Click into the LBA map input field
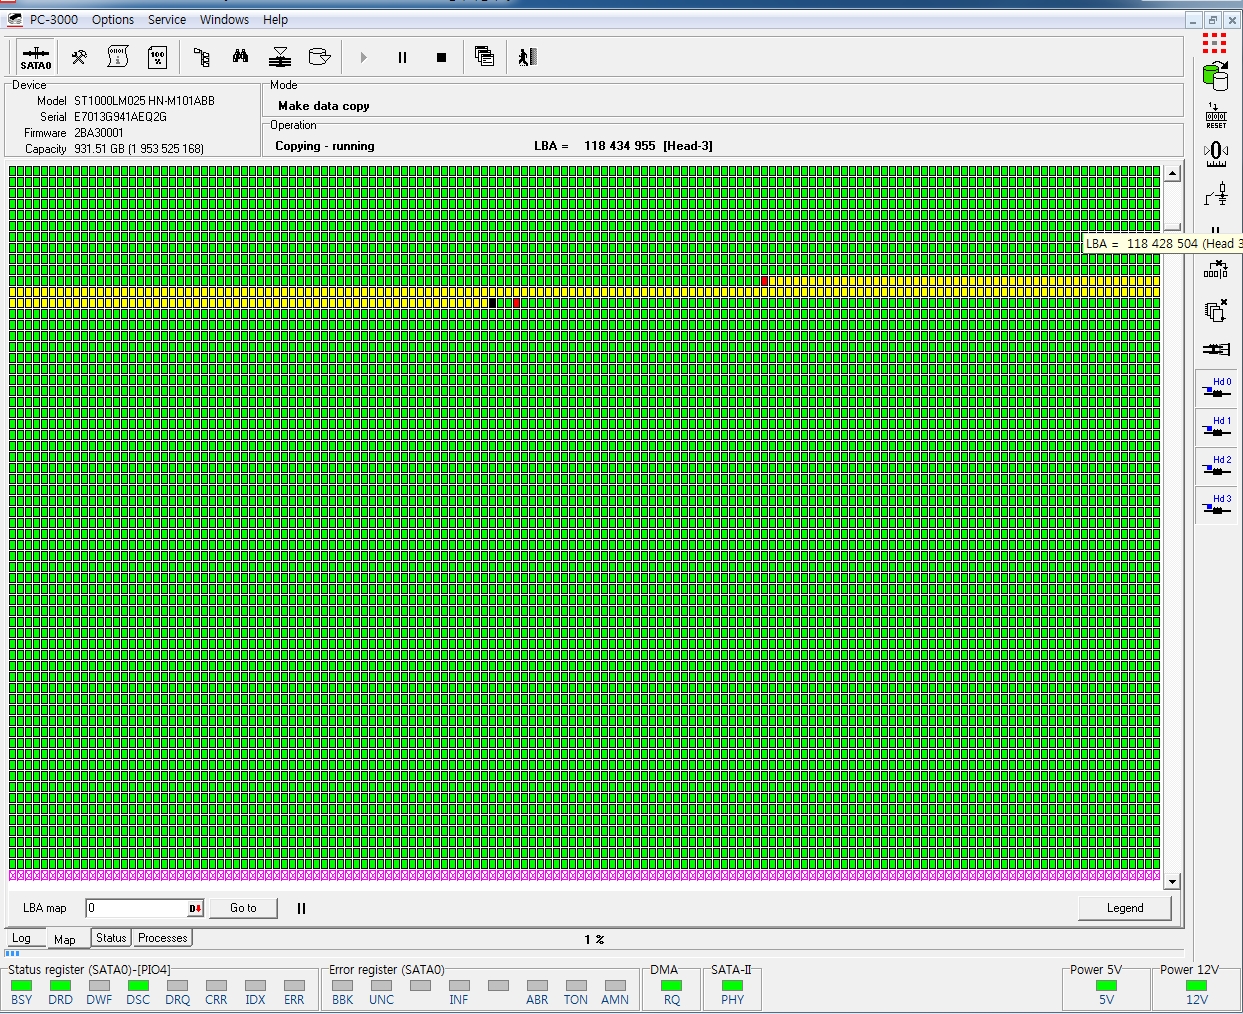 pos(136,908)
